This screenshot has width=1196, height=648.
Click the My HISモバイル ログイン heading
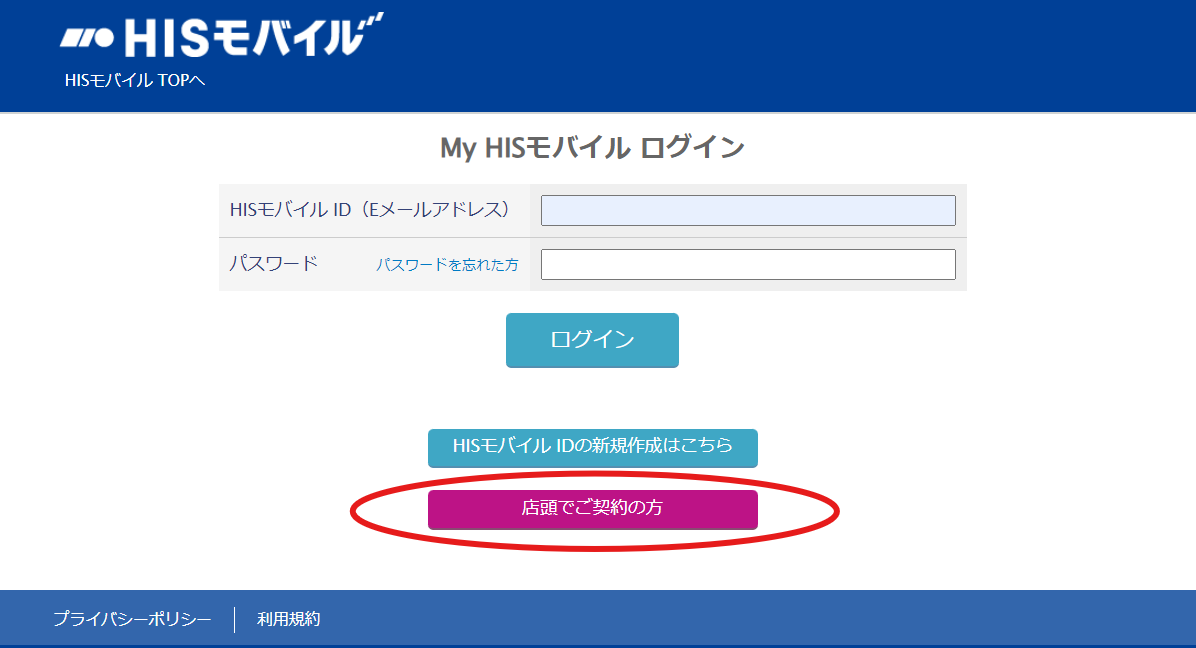click(592, 148)
